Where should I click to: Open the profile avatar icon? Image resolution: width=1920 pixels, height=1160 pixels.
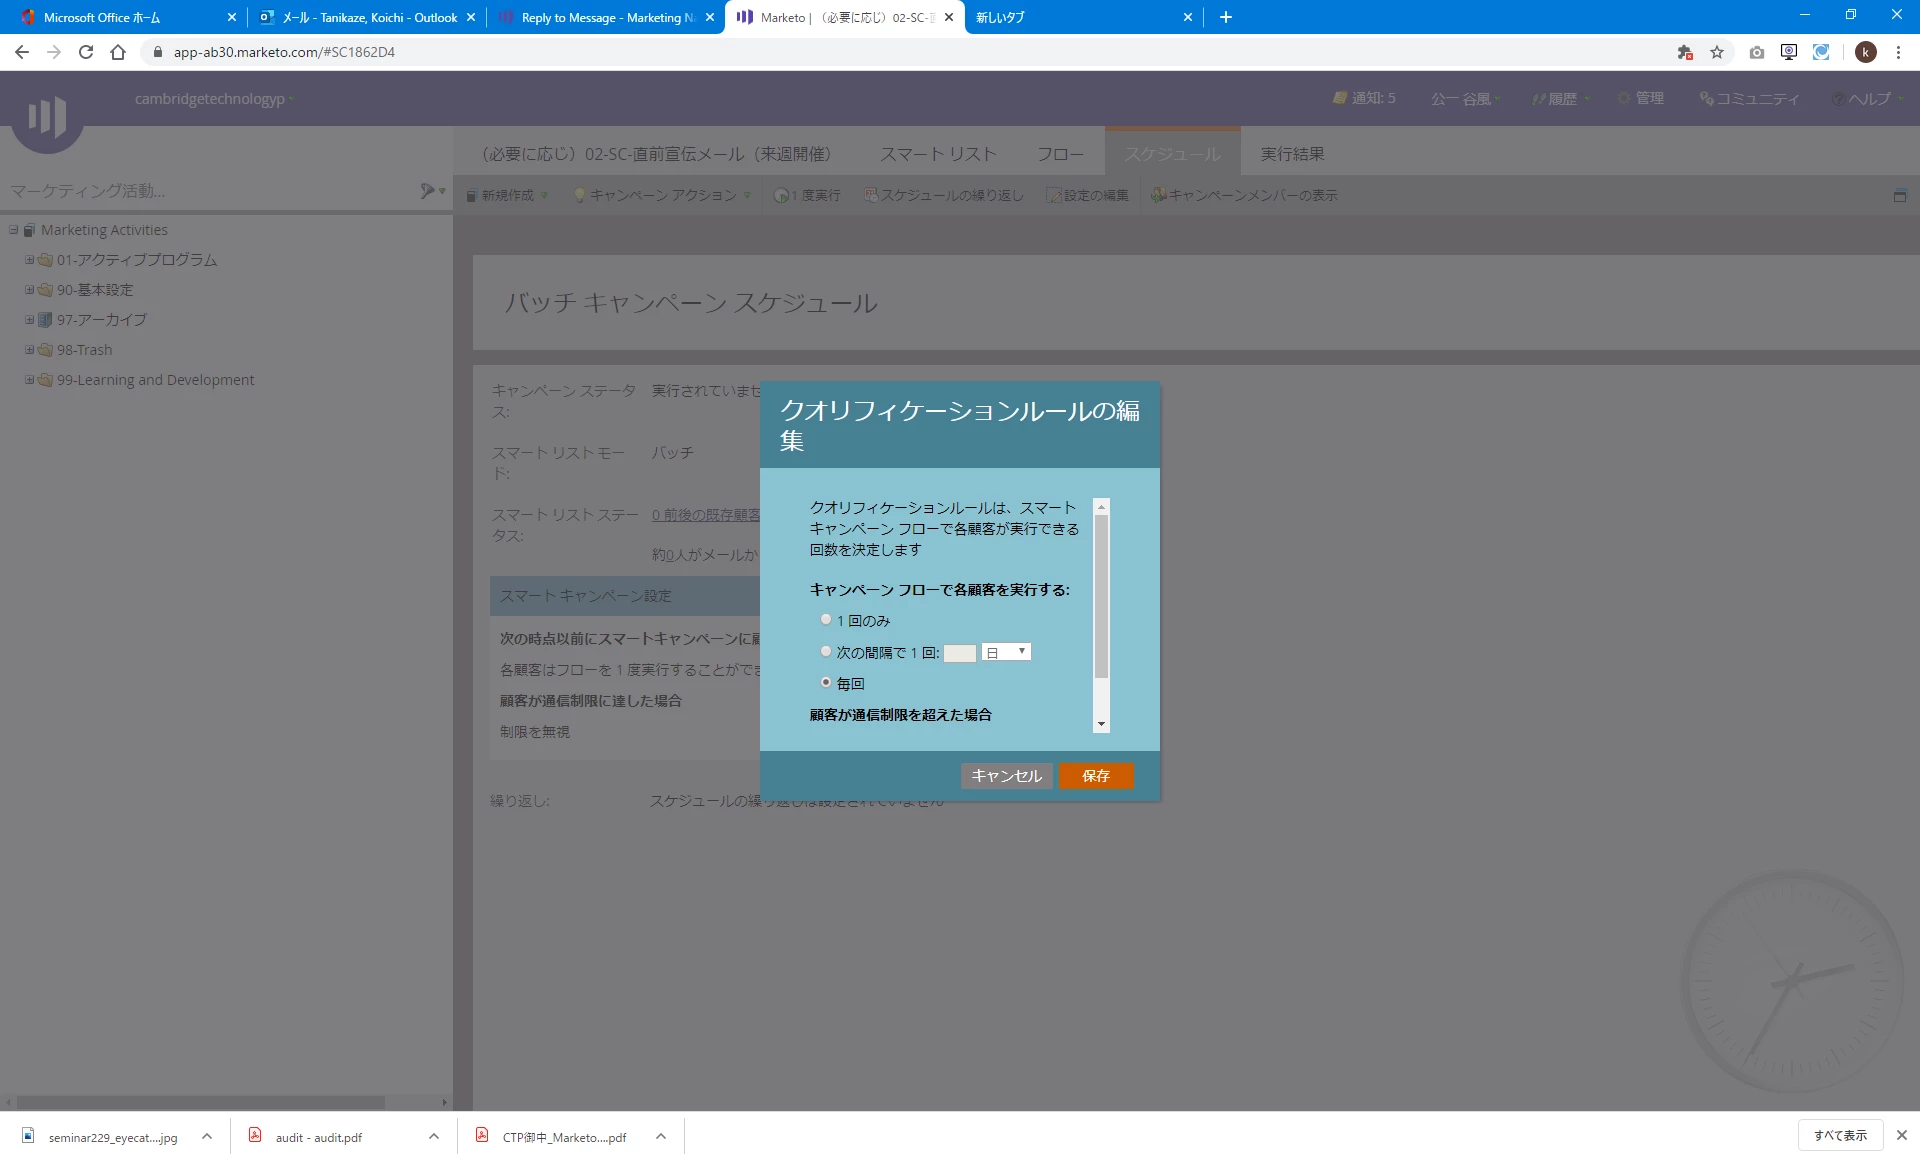[1865, 52]
